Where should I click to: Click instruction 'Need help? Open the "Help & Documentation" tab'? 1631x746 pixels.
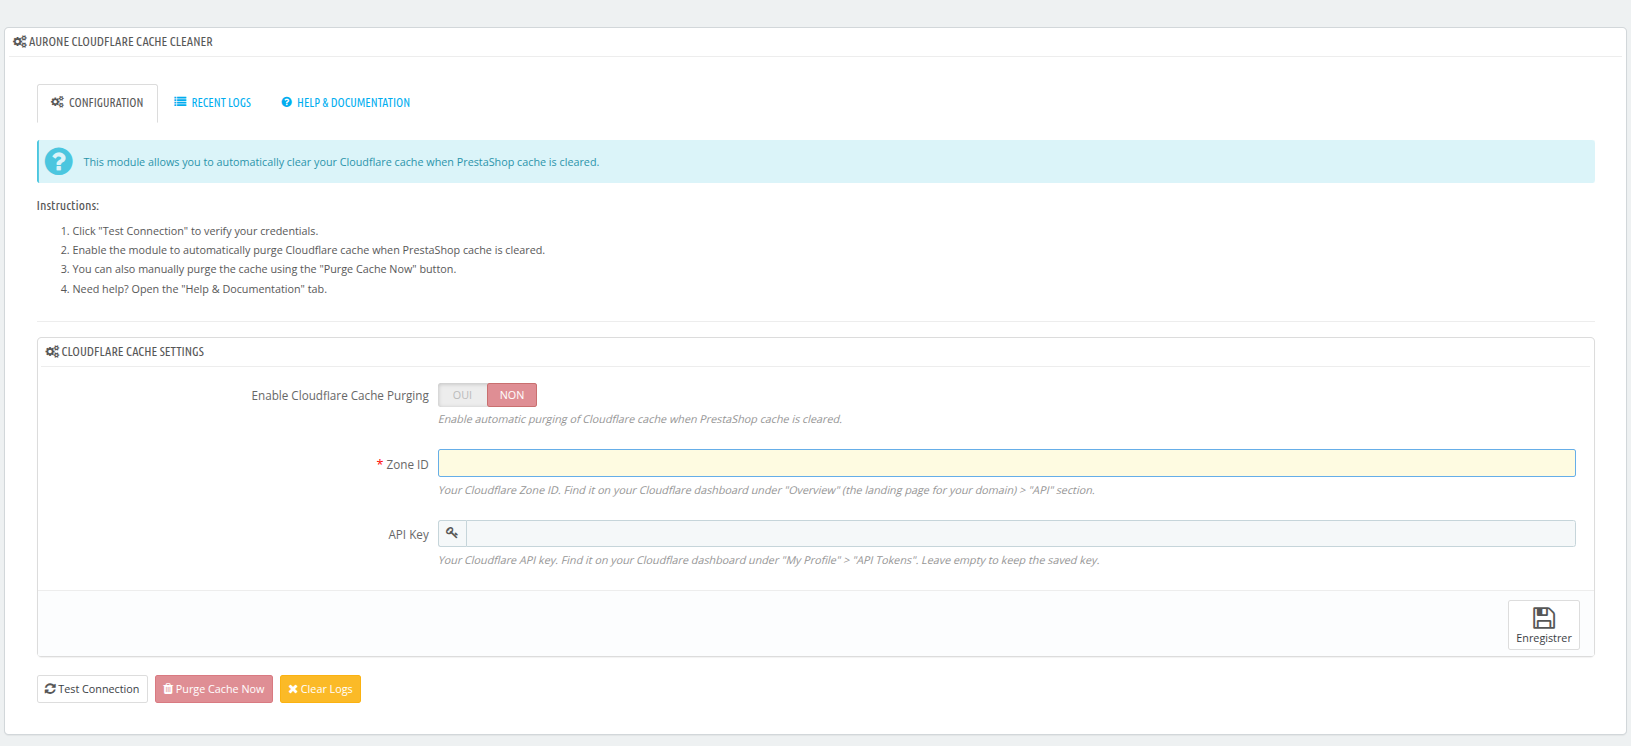[x=200, y=289]
